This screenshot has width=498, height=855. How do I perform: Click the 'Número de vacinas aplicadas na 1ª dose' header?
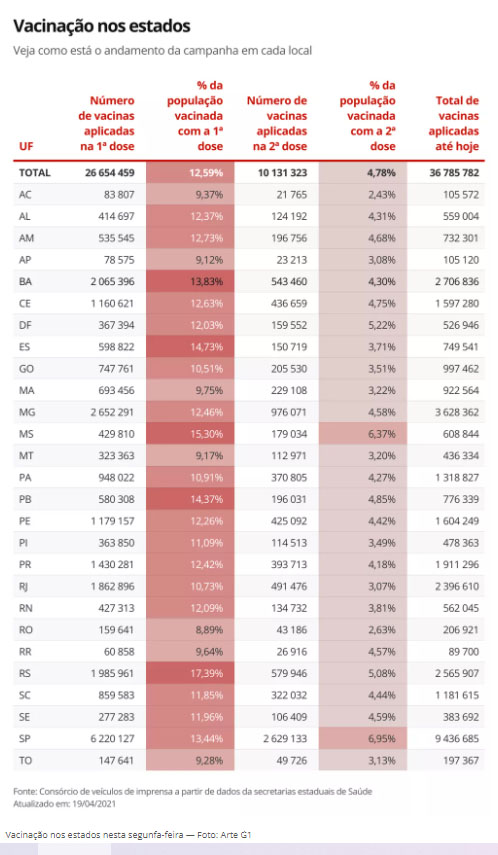click(106, 124)
